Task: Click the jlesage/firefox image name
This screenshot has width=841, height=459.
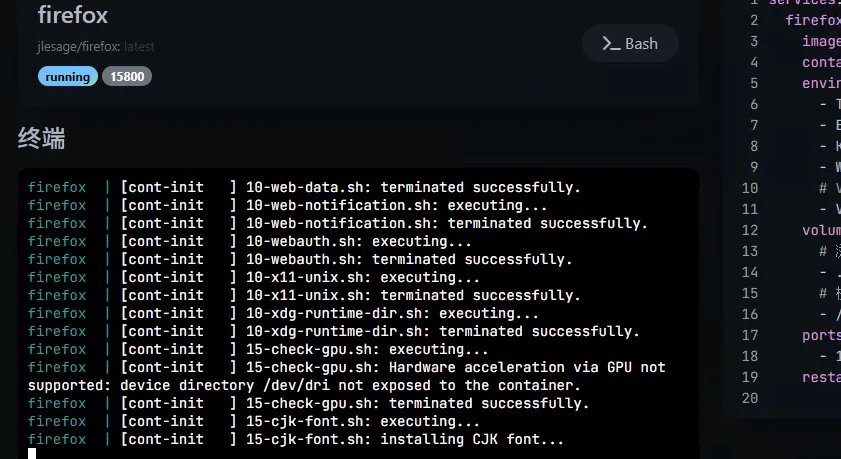Action: [79, 46]
